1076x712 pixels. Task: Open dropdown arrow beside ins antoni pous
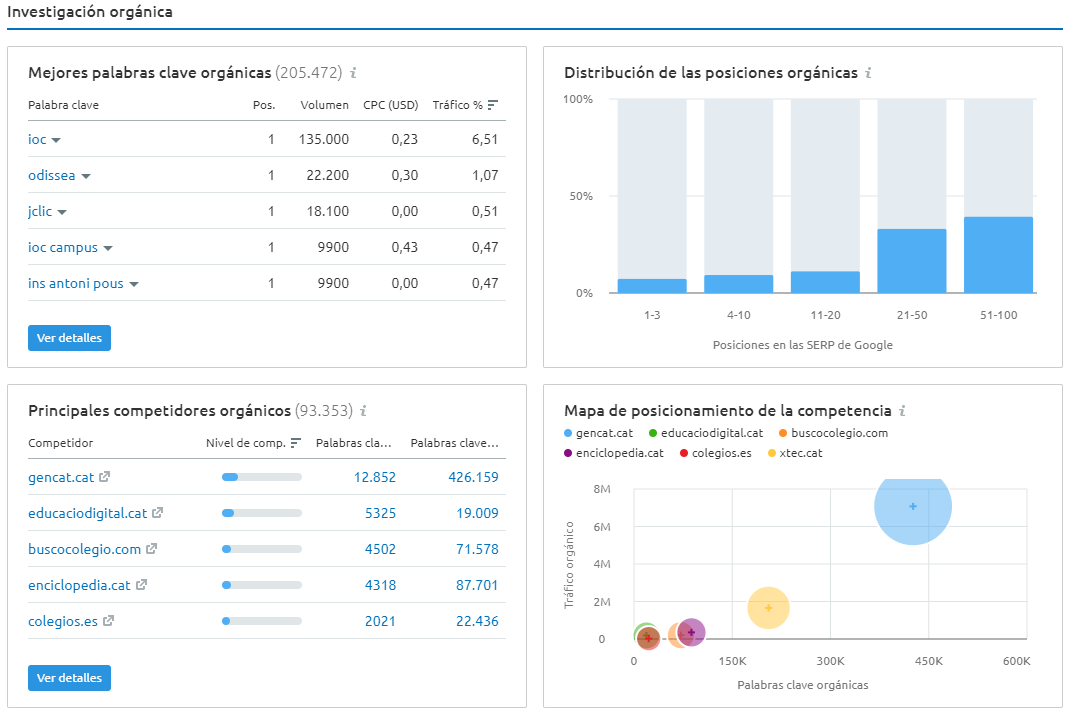tap(134, 284)
